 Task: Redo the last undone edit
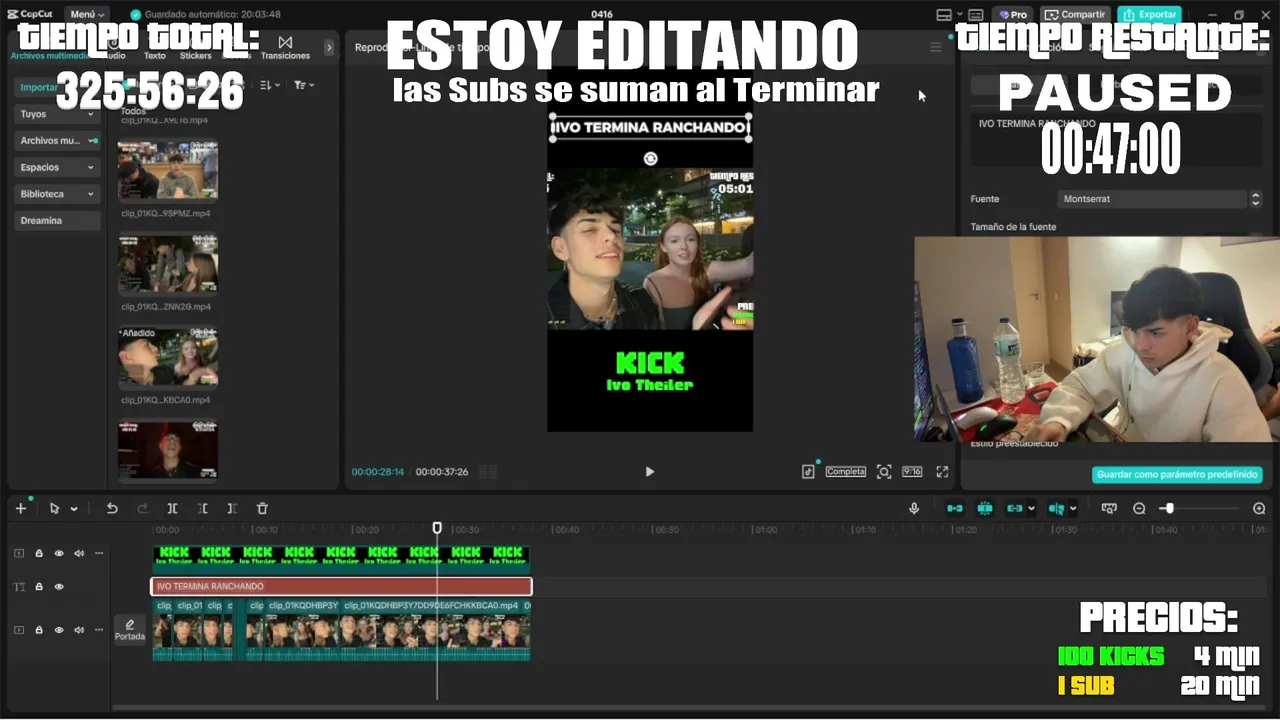click(x=142, y=508)
